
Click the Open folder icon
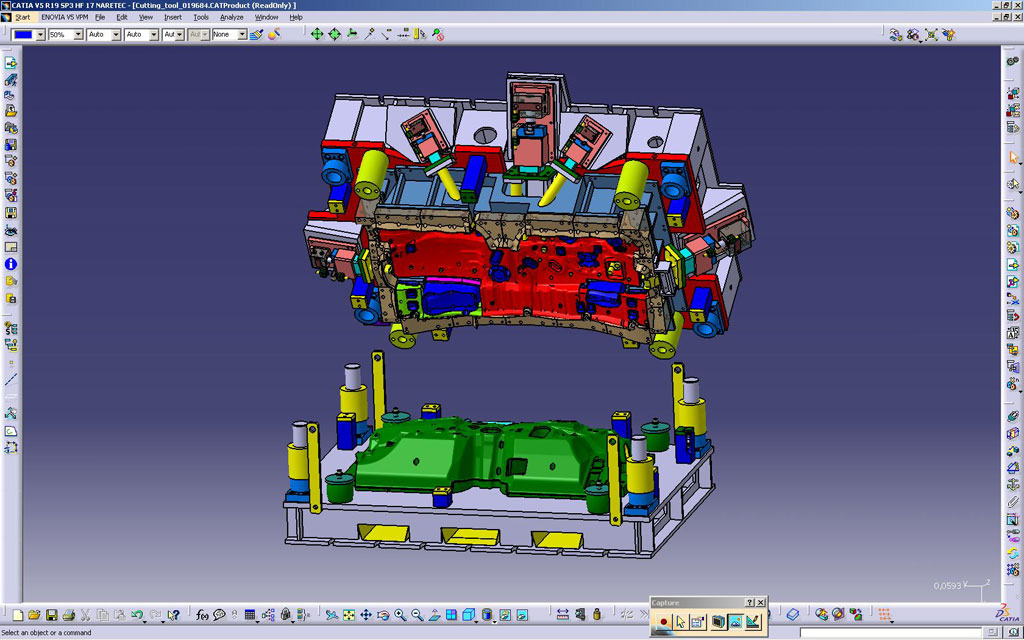click(34, 614)
